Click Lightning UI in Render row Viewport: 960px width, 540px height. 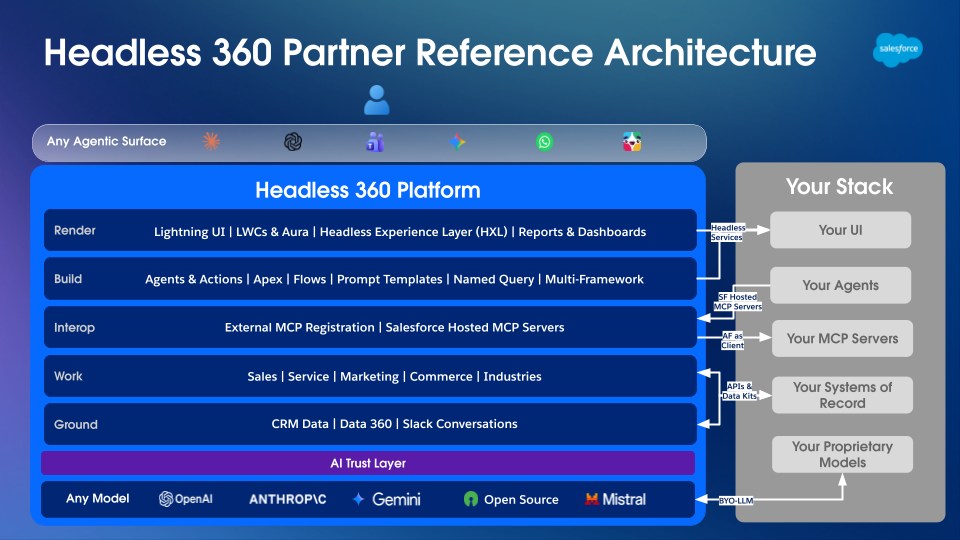pos(189,232)
